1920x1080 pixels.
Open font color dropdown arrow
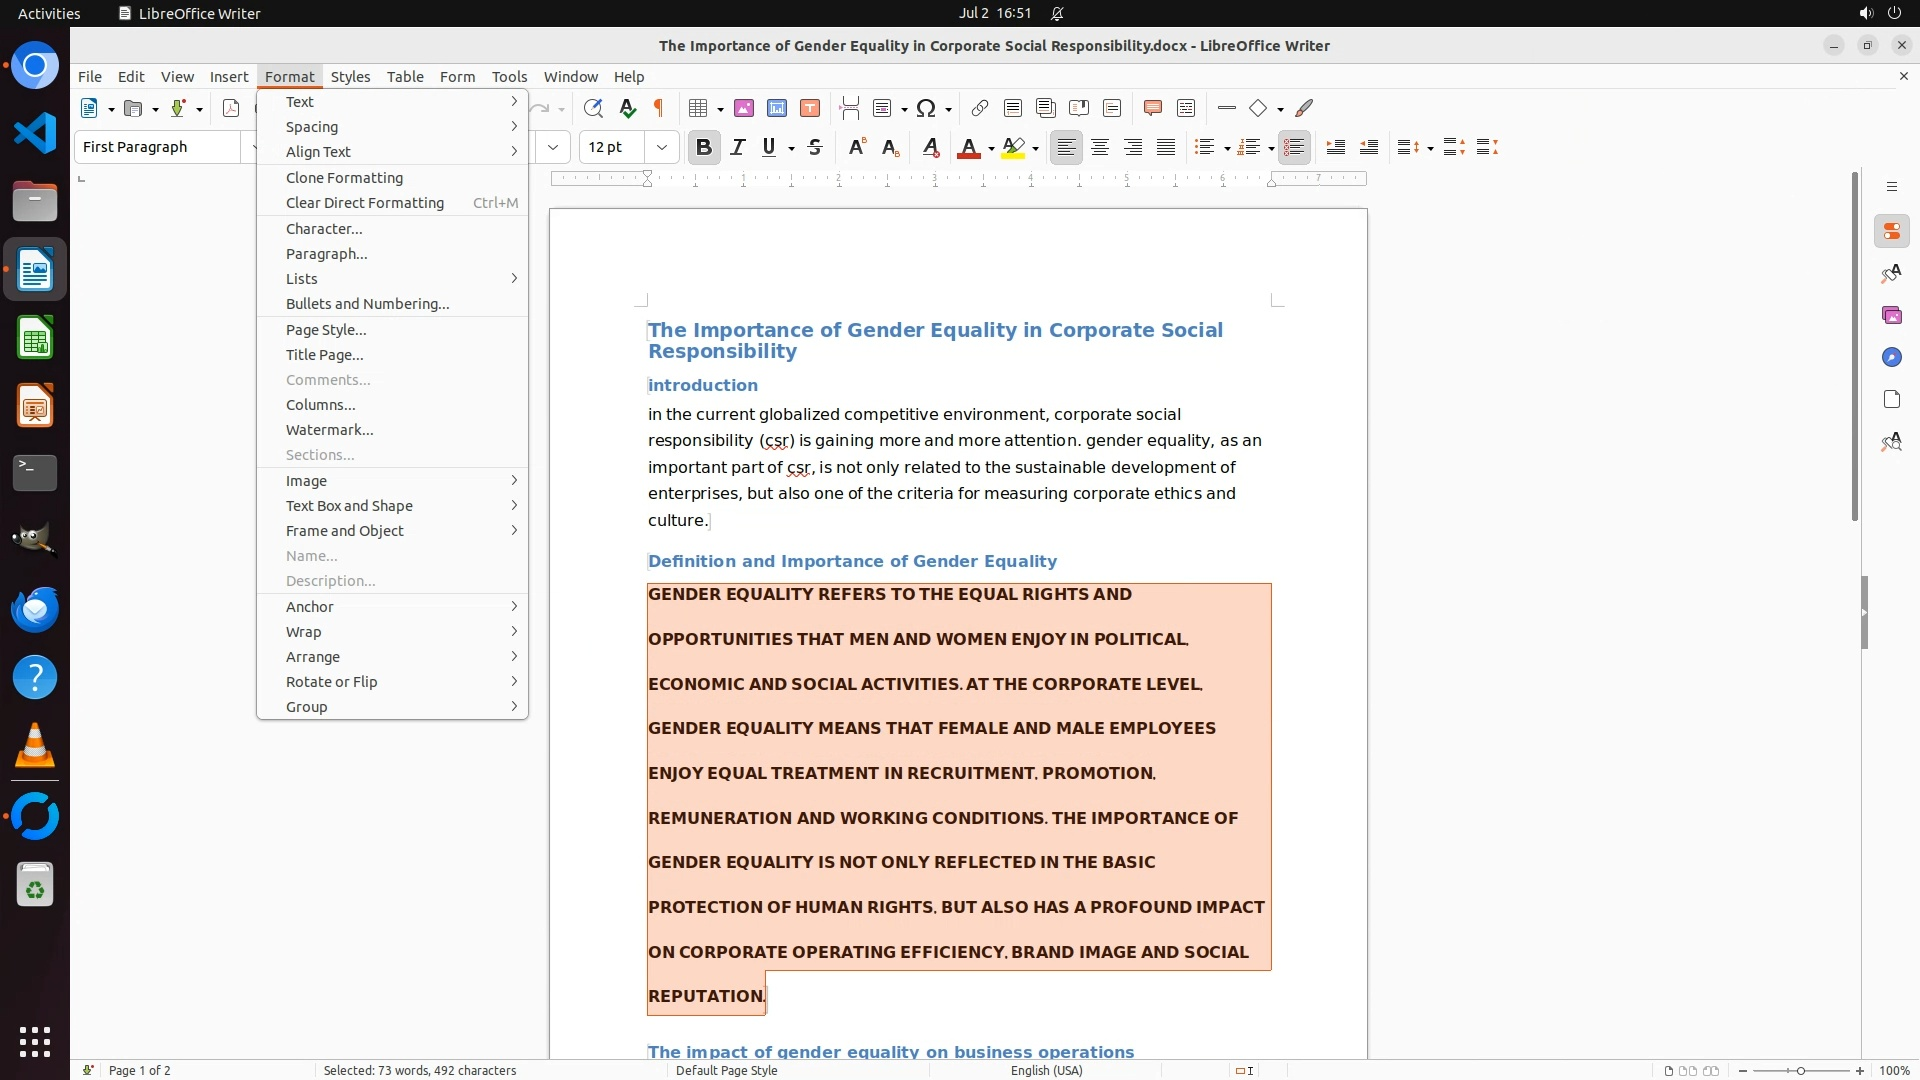991,149
